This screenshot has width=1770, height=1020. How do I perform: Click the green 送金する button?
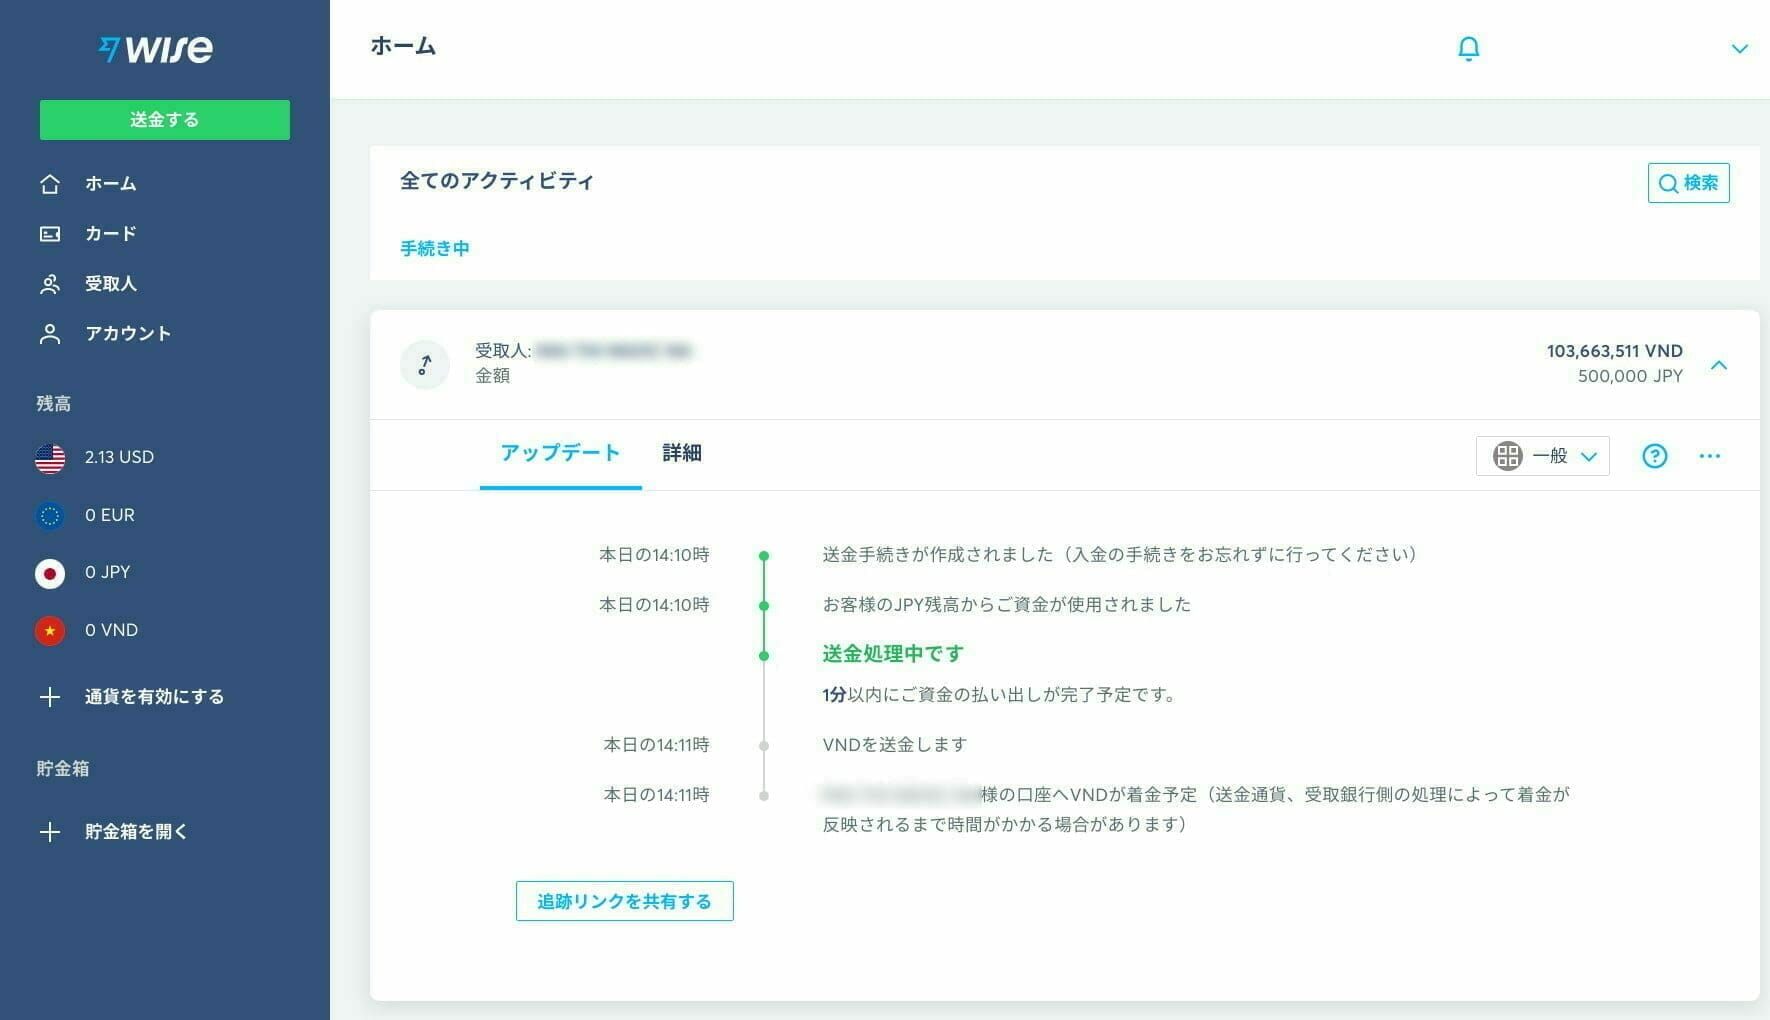[x=165, y=119]
